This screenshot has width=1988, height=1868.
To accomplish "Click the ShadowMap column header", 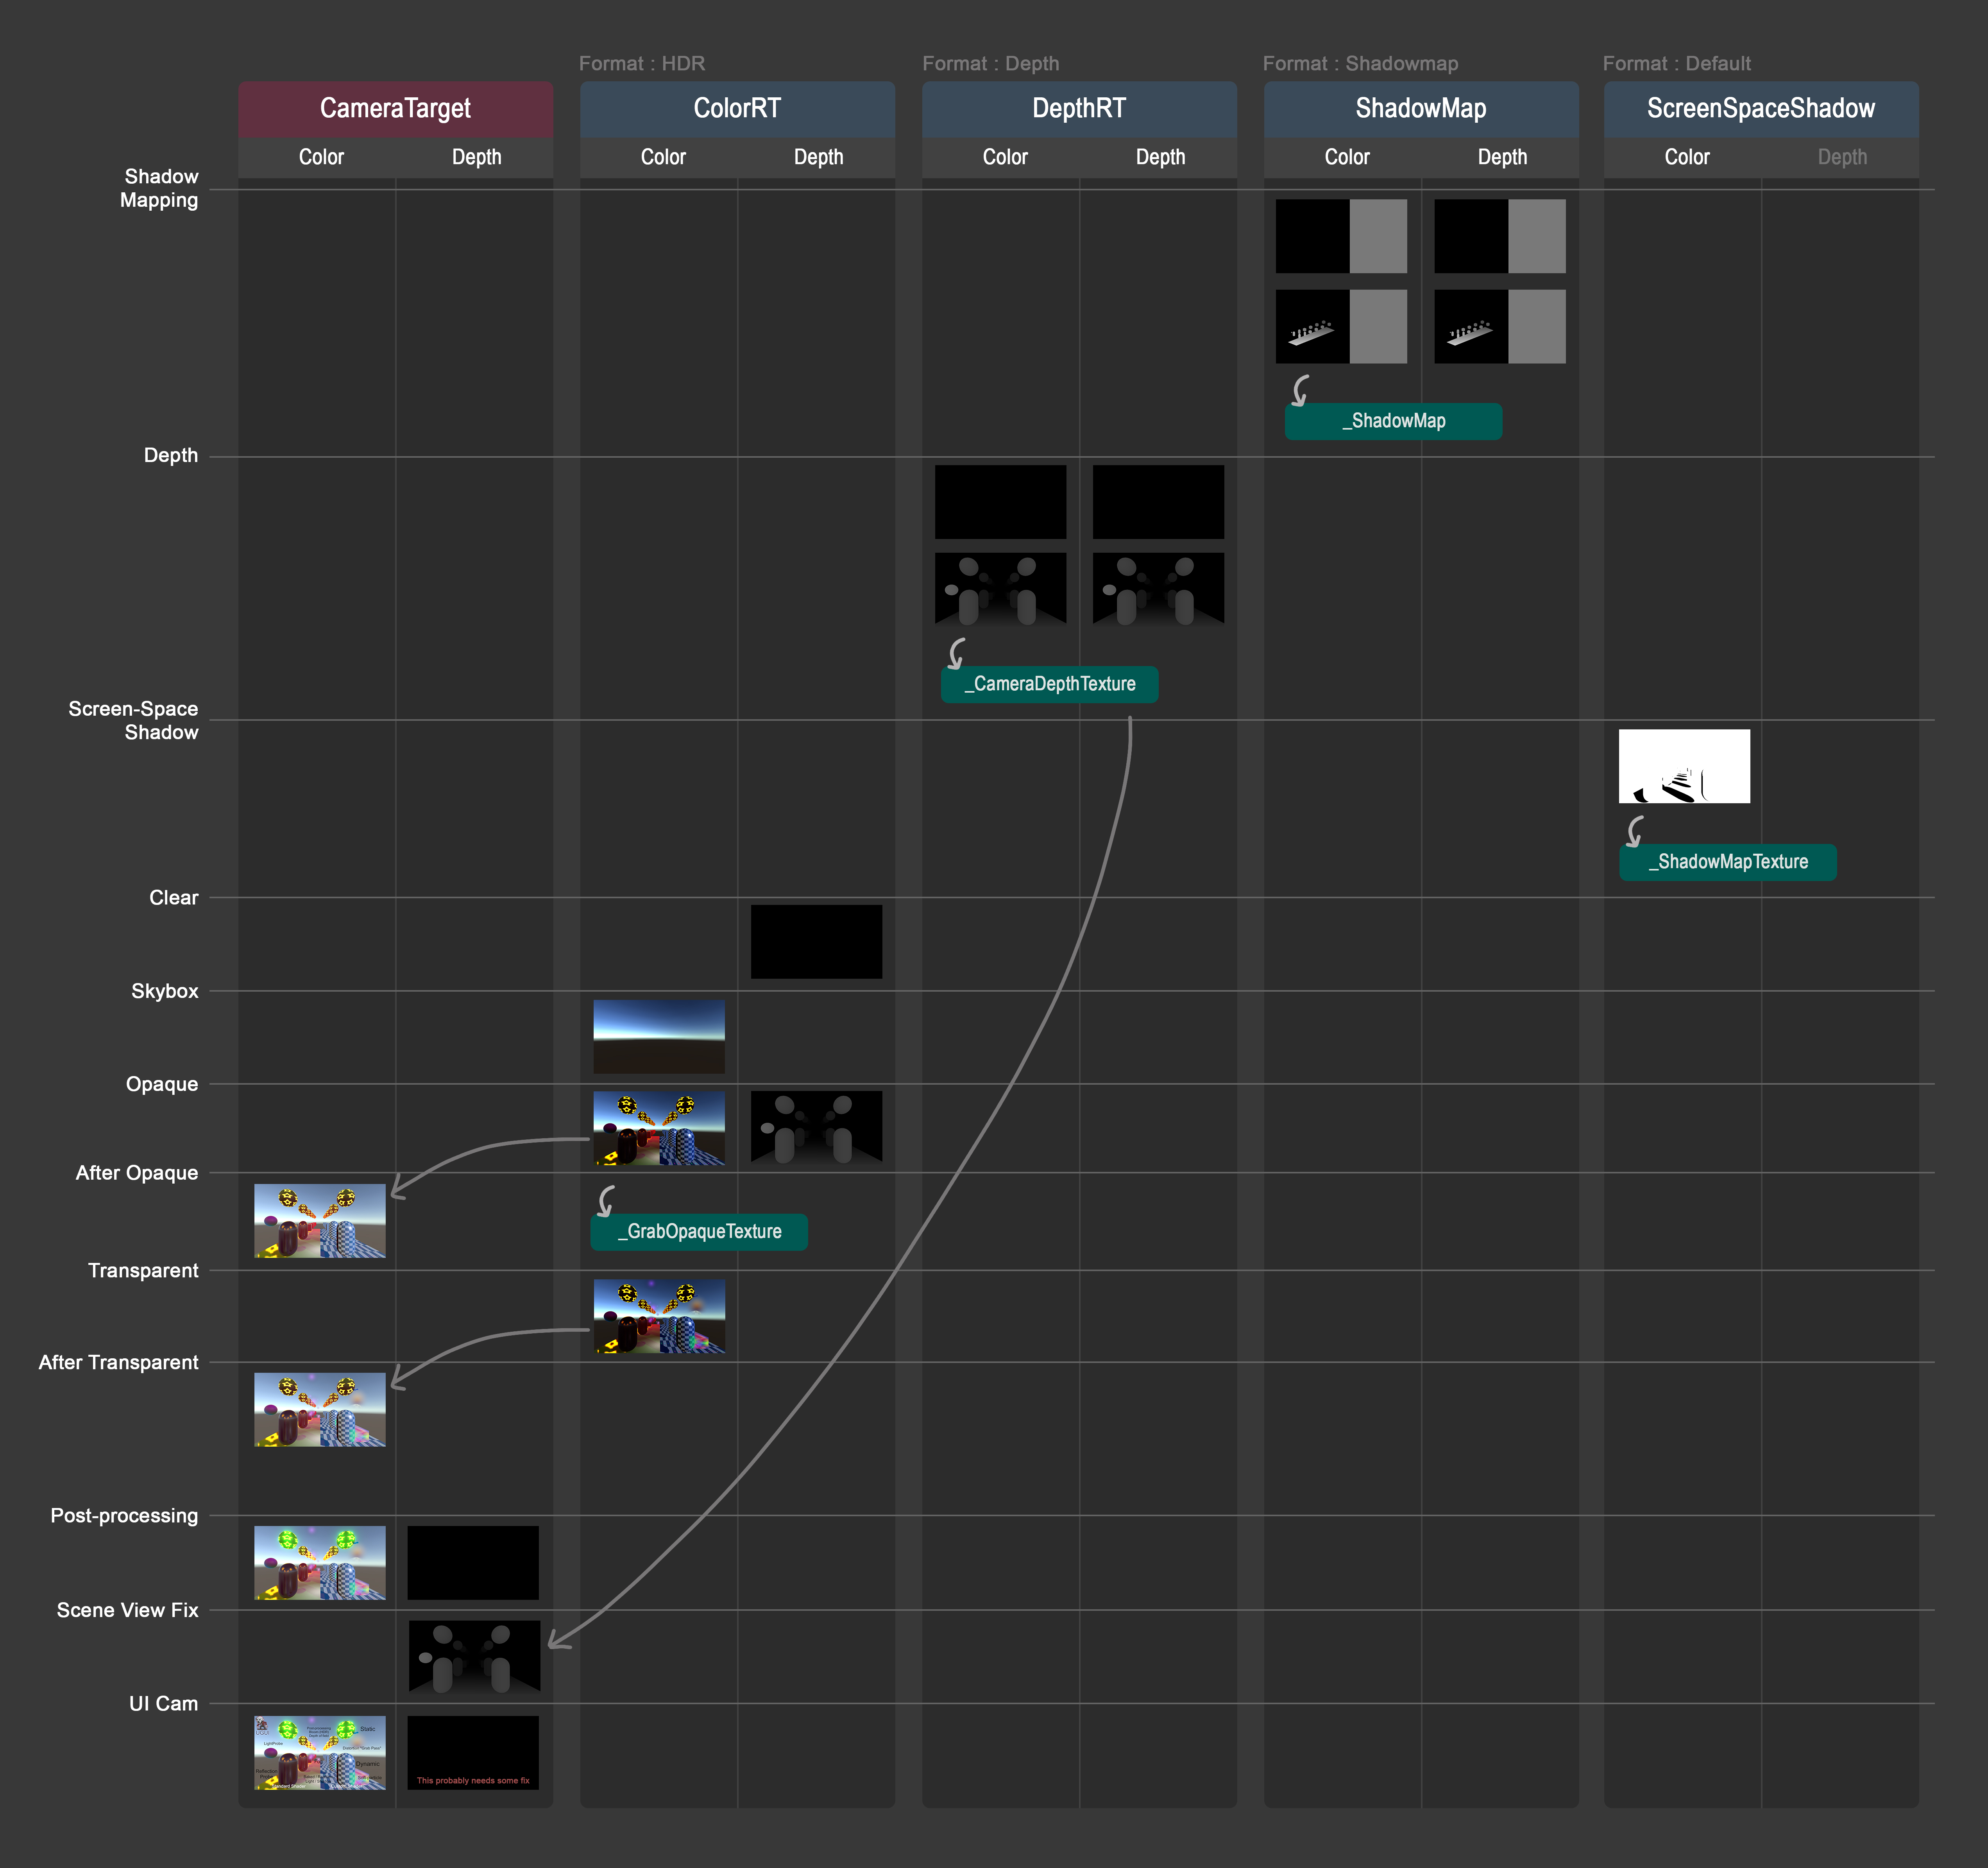I will click(x=1420, y=108).
